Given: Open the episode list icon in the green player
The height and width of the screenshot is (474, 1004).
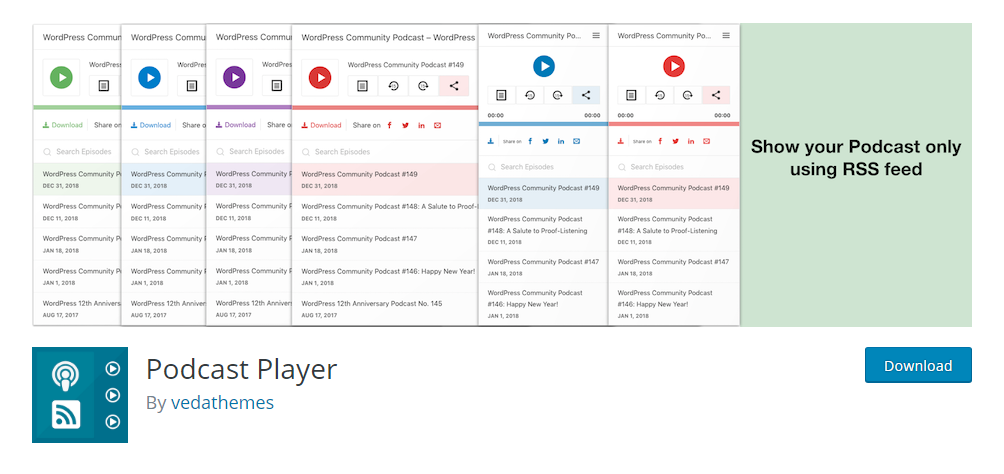Looking at the screenshot, I should pyautogui.click(x=104, y=86).
